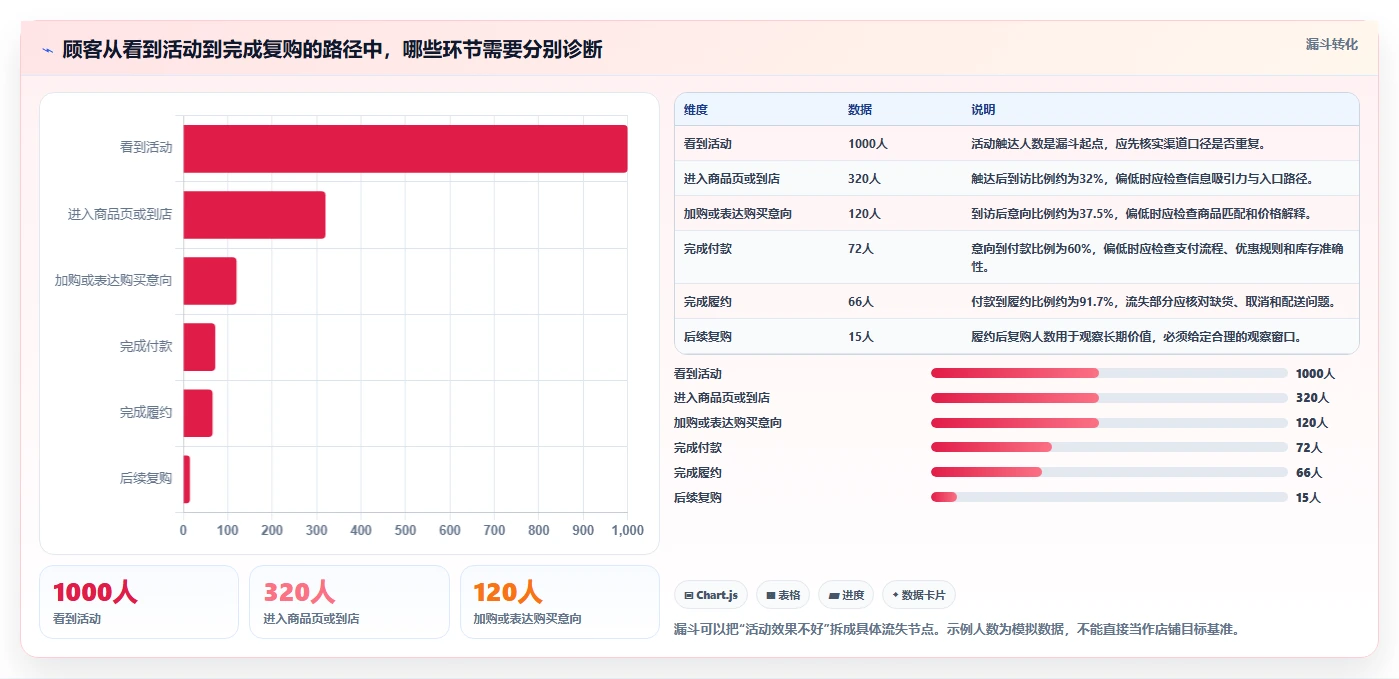
Task: Click the 看到活動 chart y-axis label 看到活动
Action: [x=146, y=148]
